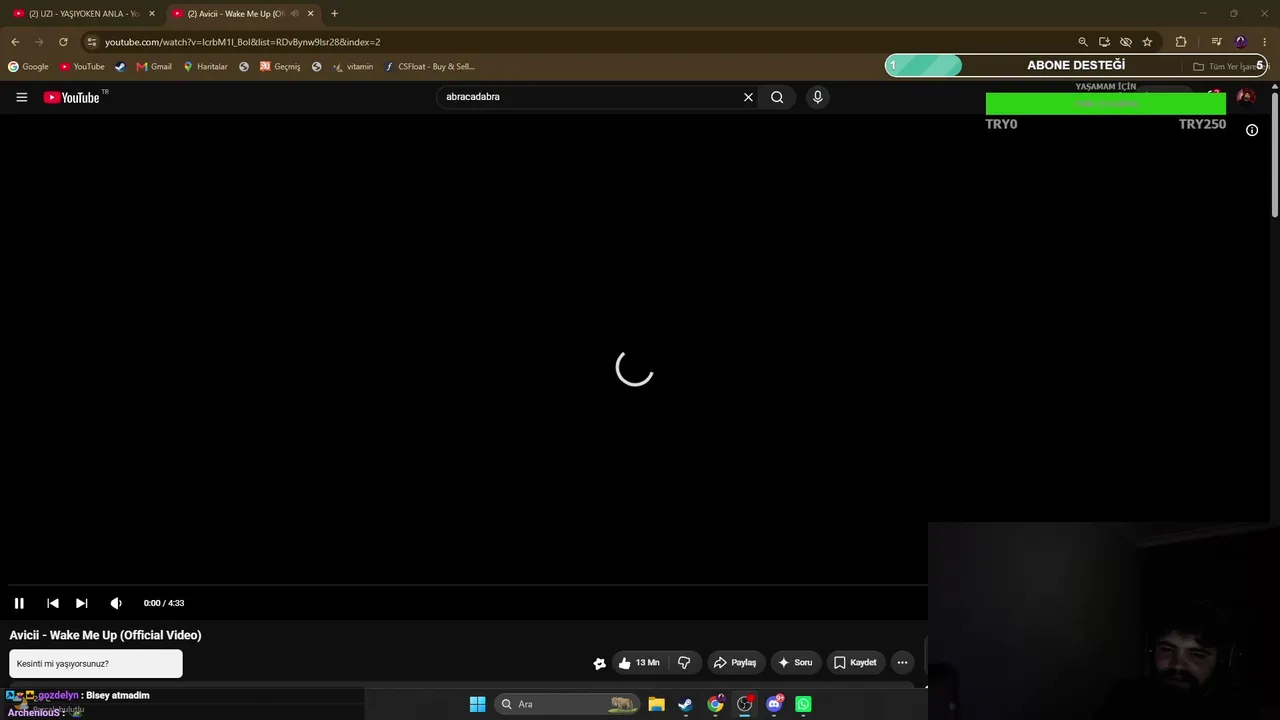1280x720 pixels.
Task: Skip to the next video
Action: (x=82, y=603)
